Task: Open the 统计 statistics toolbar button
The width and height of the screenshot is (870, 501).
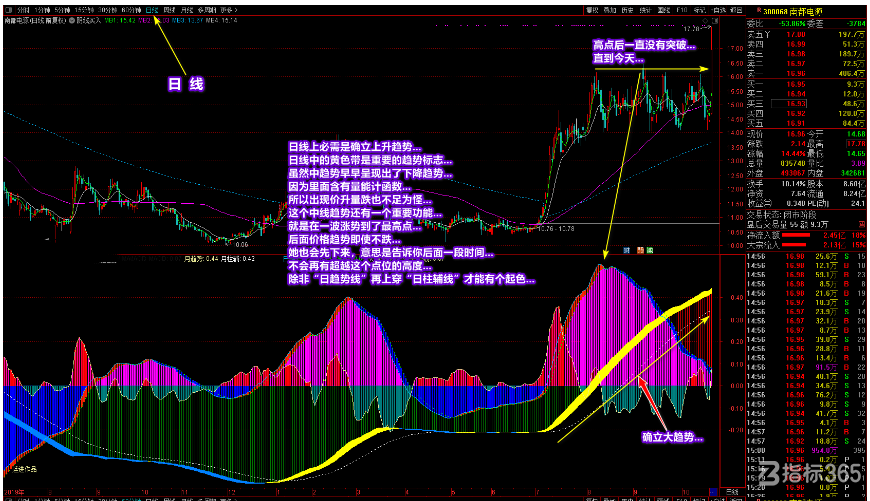Action: click(646, 10)
